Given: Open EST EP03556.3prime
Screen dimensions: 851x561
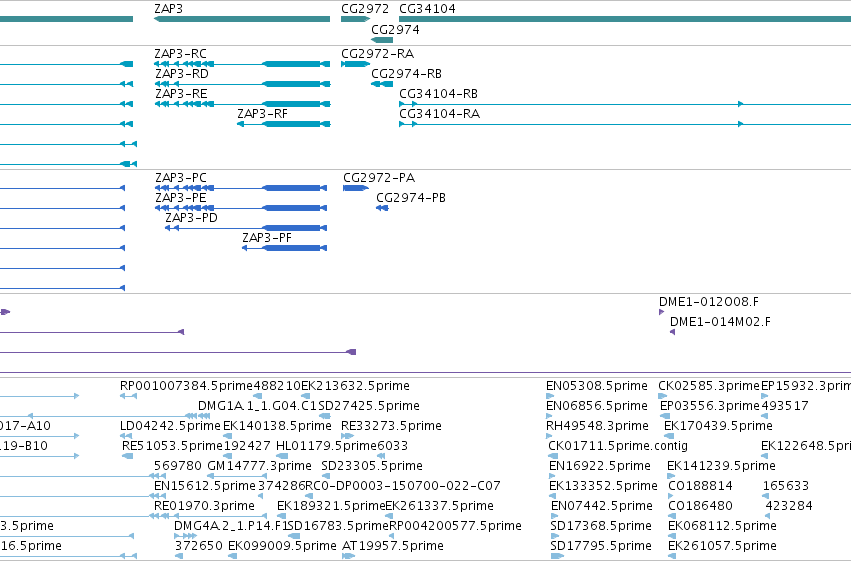Looking at the screenshot, I should [710, 406].
